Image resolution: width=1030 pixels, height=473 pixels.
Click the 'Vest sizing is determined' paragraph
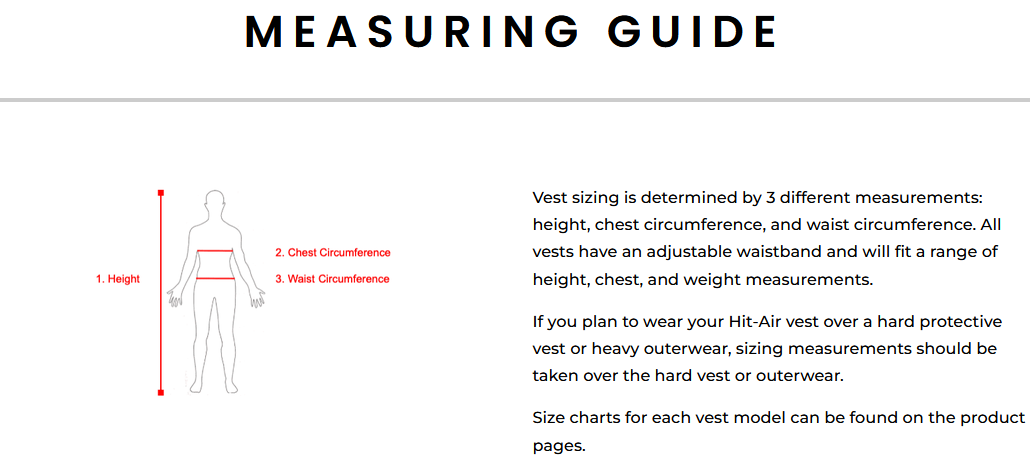point(767,238)
